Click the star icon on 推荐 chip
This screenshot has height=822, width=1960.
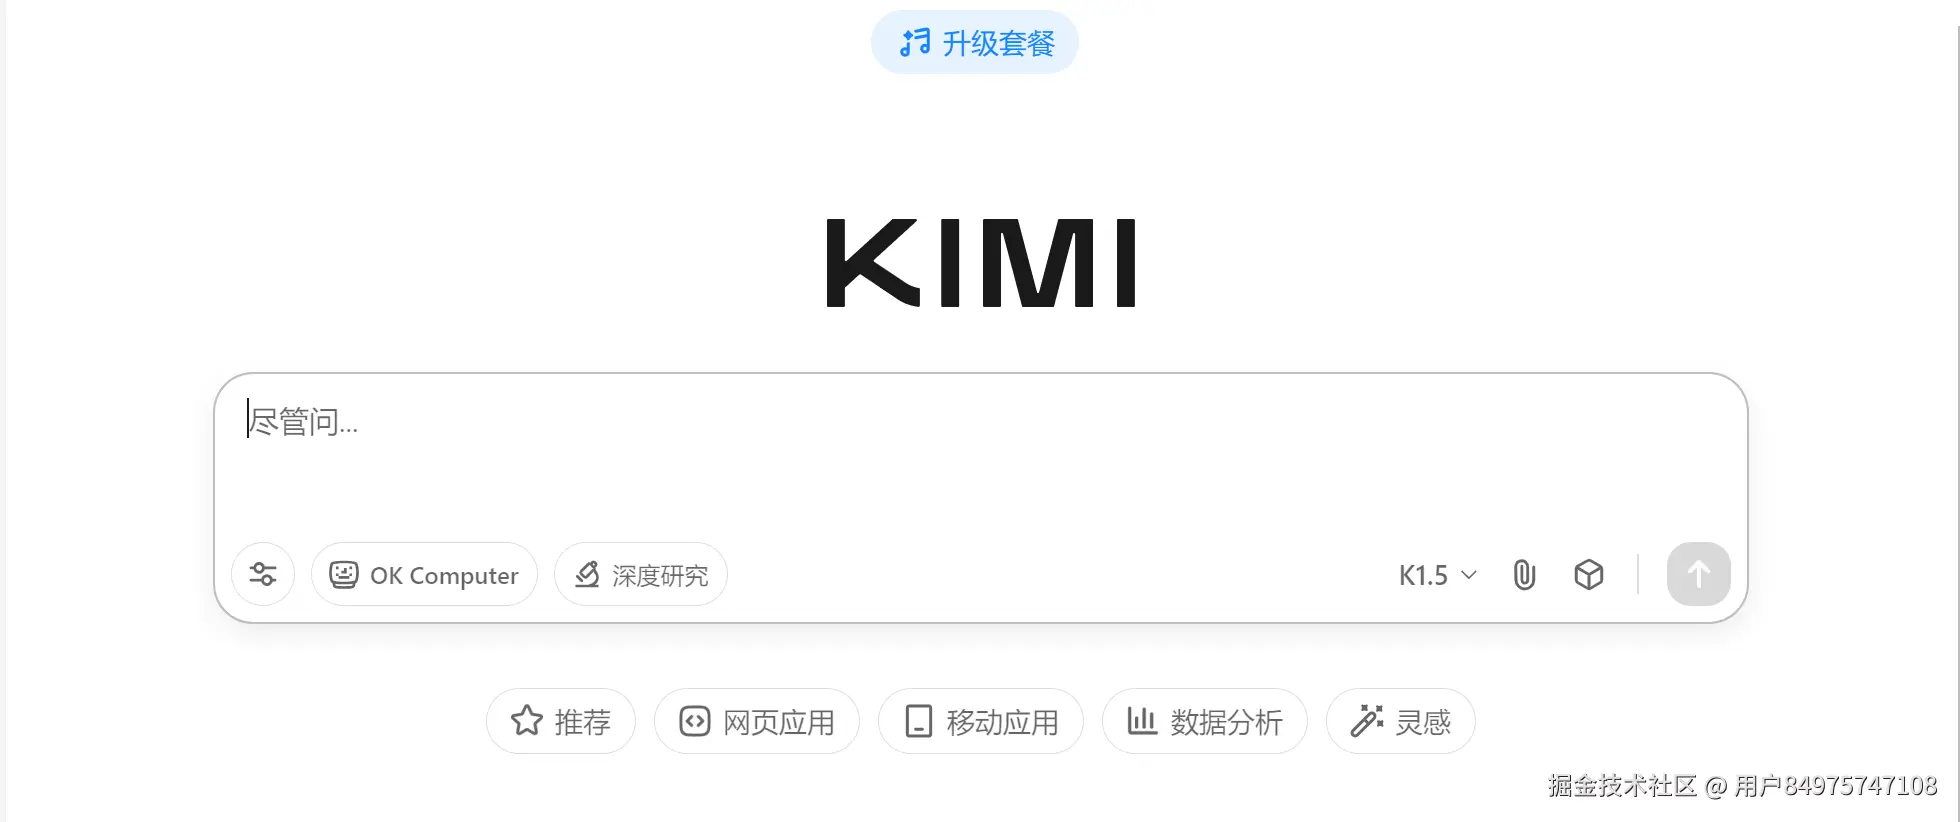click(x=527, y=721)
